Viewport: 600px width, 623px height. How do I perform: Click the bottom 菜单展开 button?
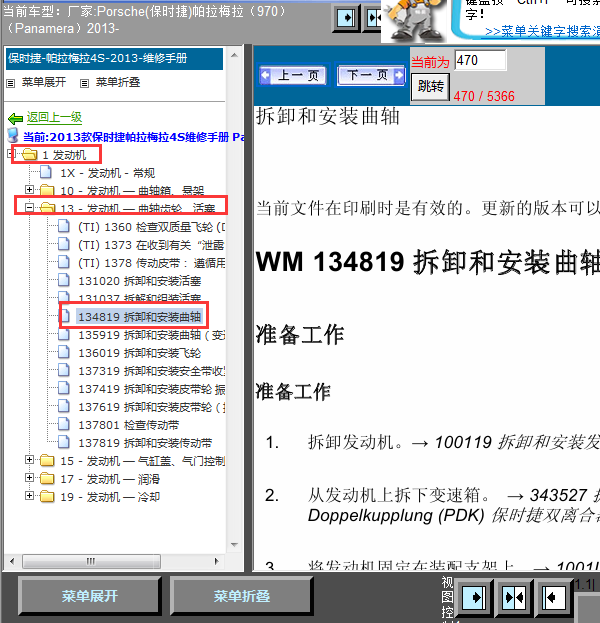point(90,595)
